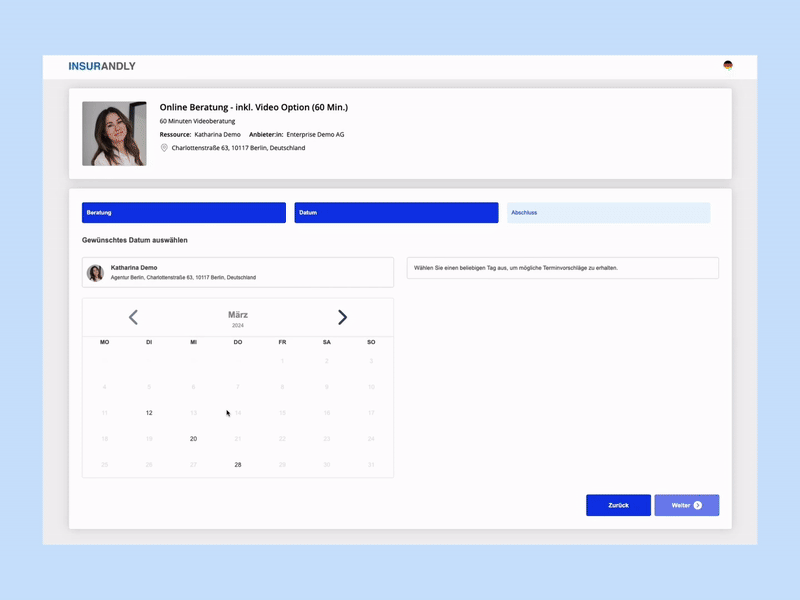This screenshot has width=800, height=600.
Task: Select March 28 on the calendar
Action: (238, 464)
